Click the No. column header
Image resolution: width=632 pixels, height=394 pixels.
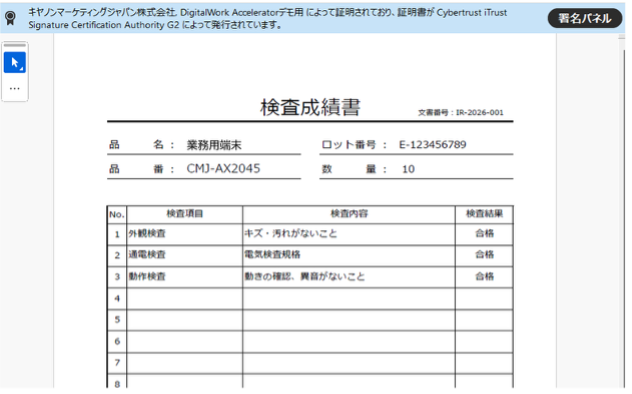point(117,214)
